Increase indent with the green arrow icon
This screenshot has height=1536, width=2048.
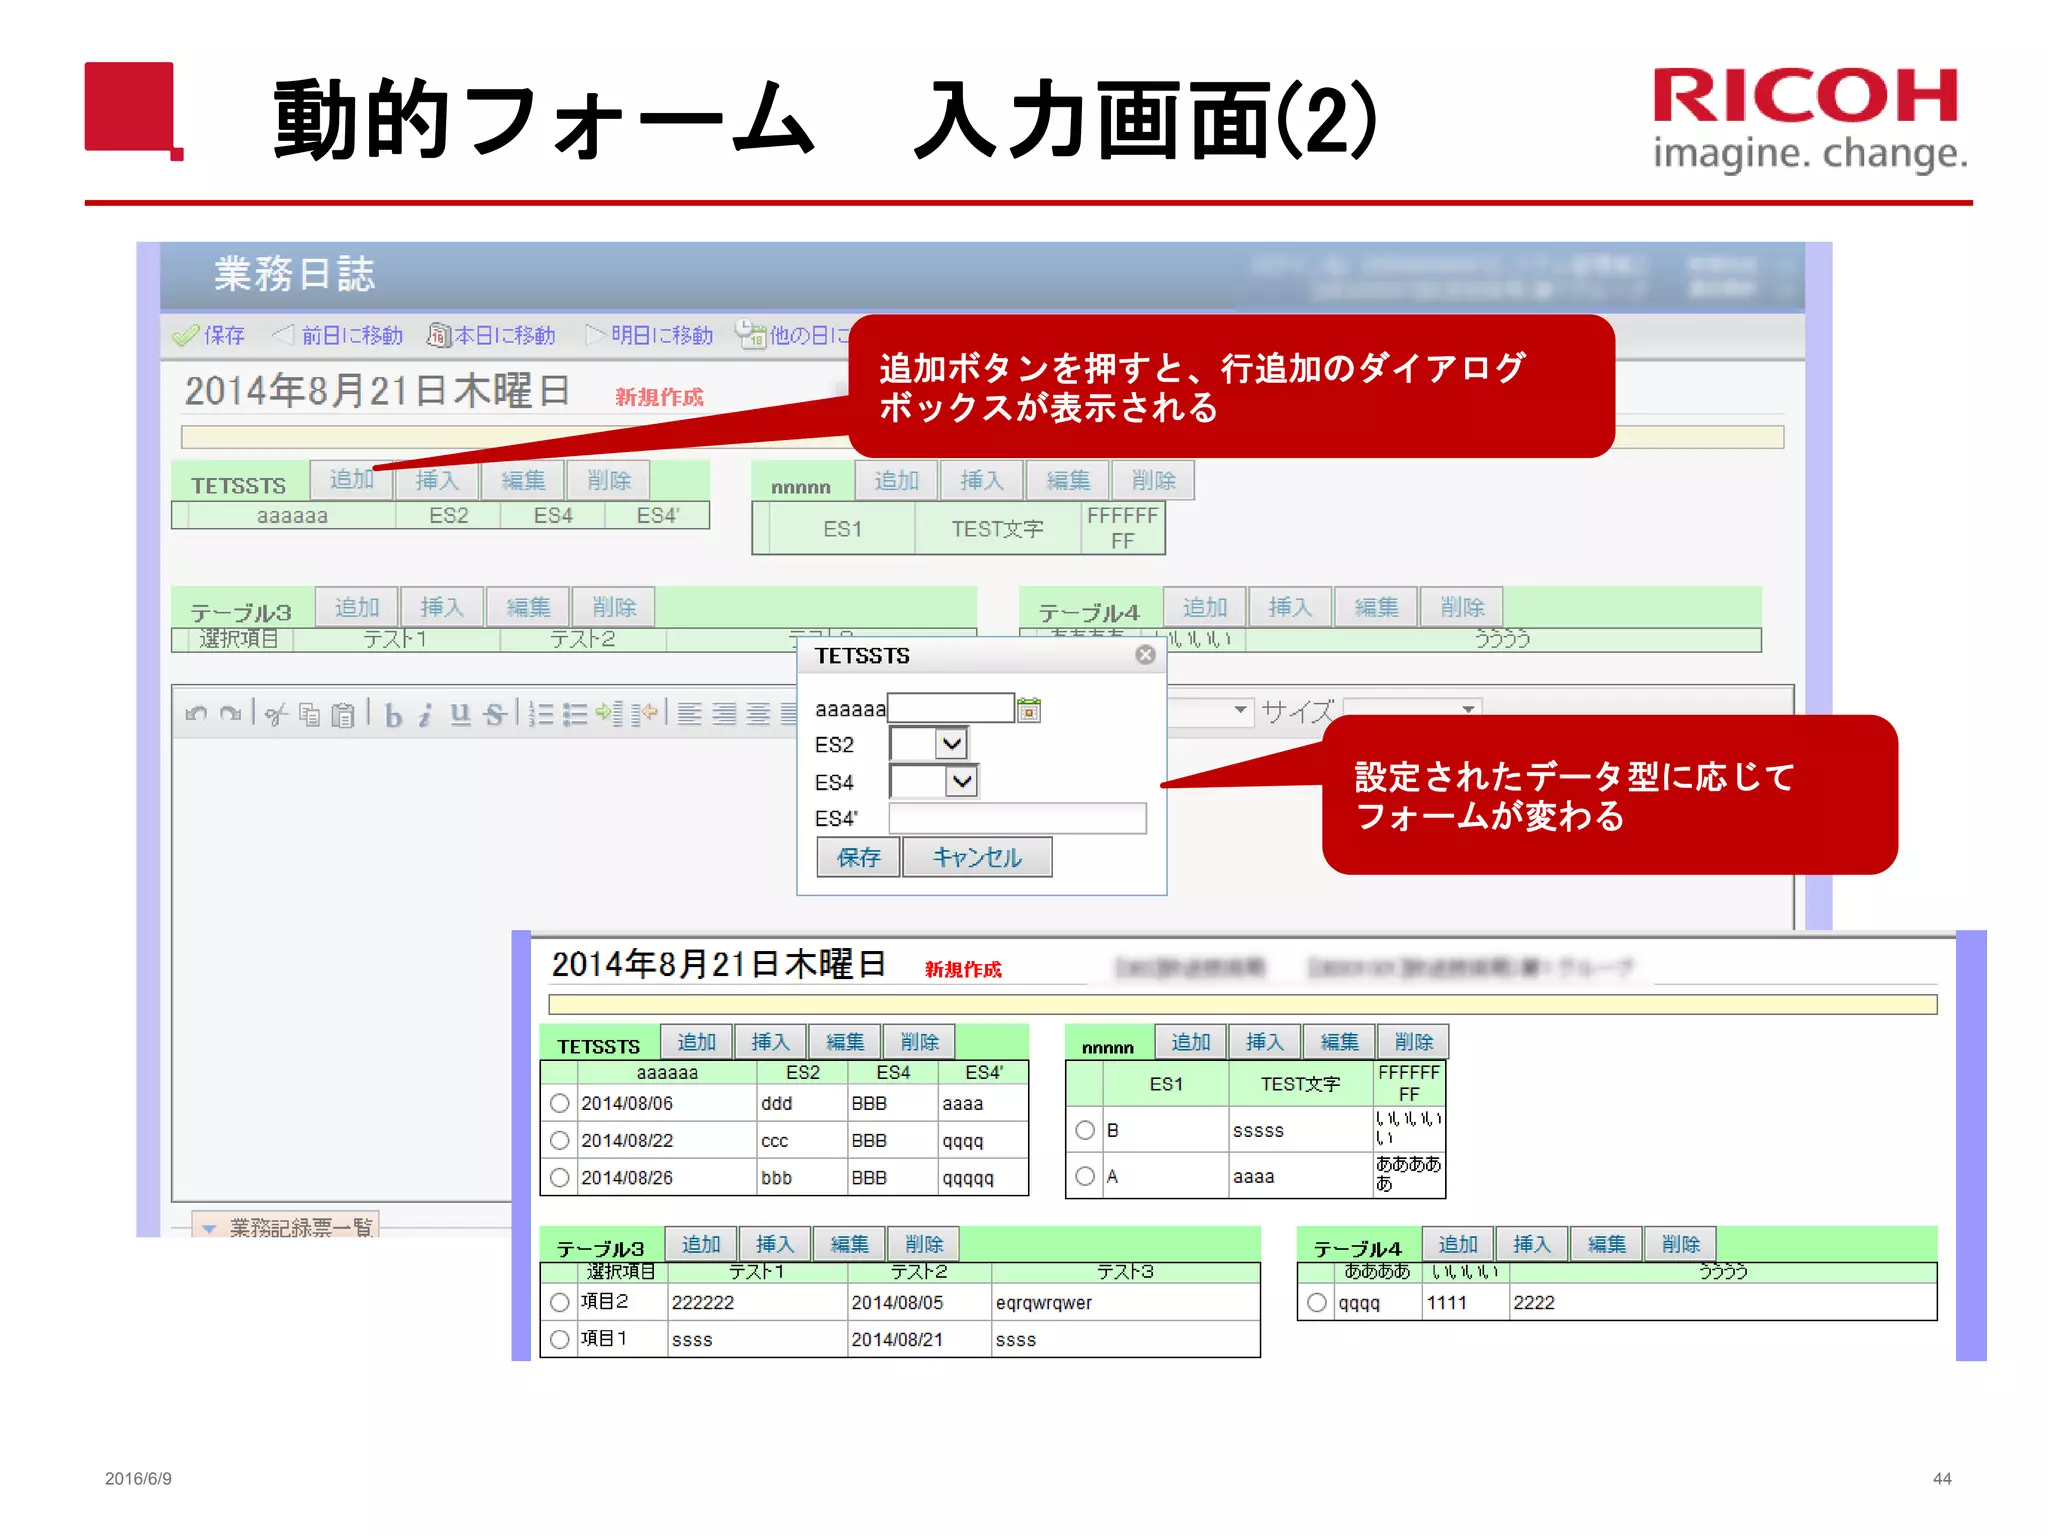click(x=609, y=714)
